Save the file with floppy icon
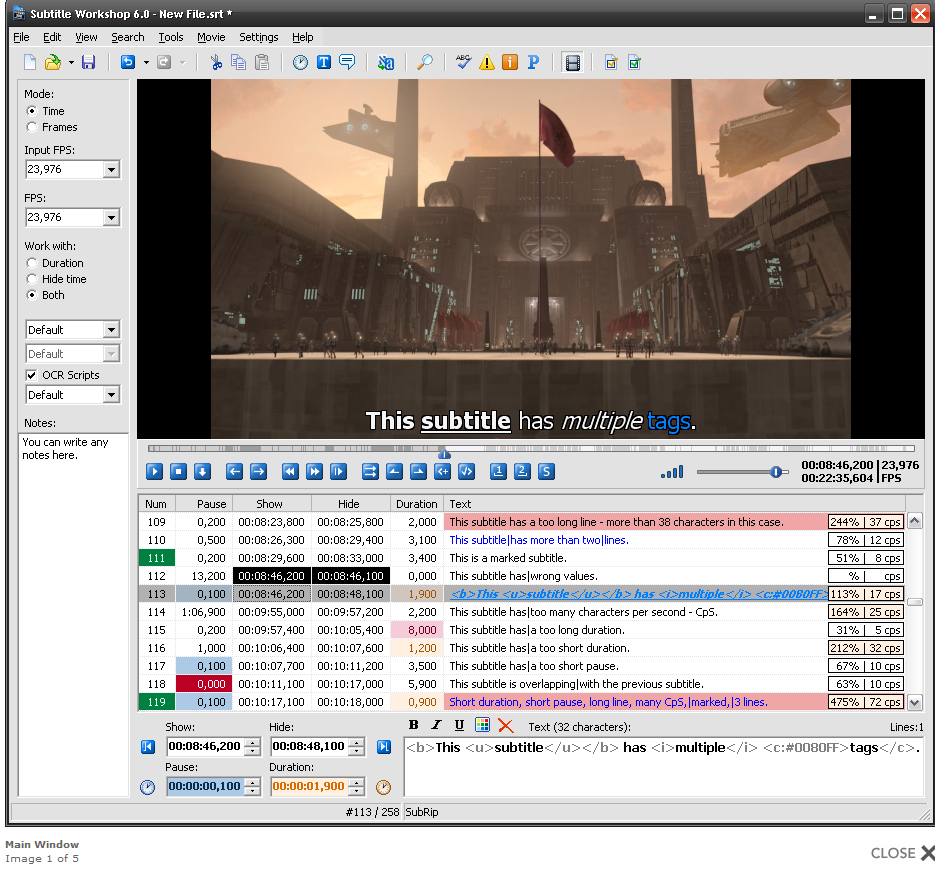Screen dimensions: 935x877 pos(88,62)
